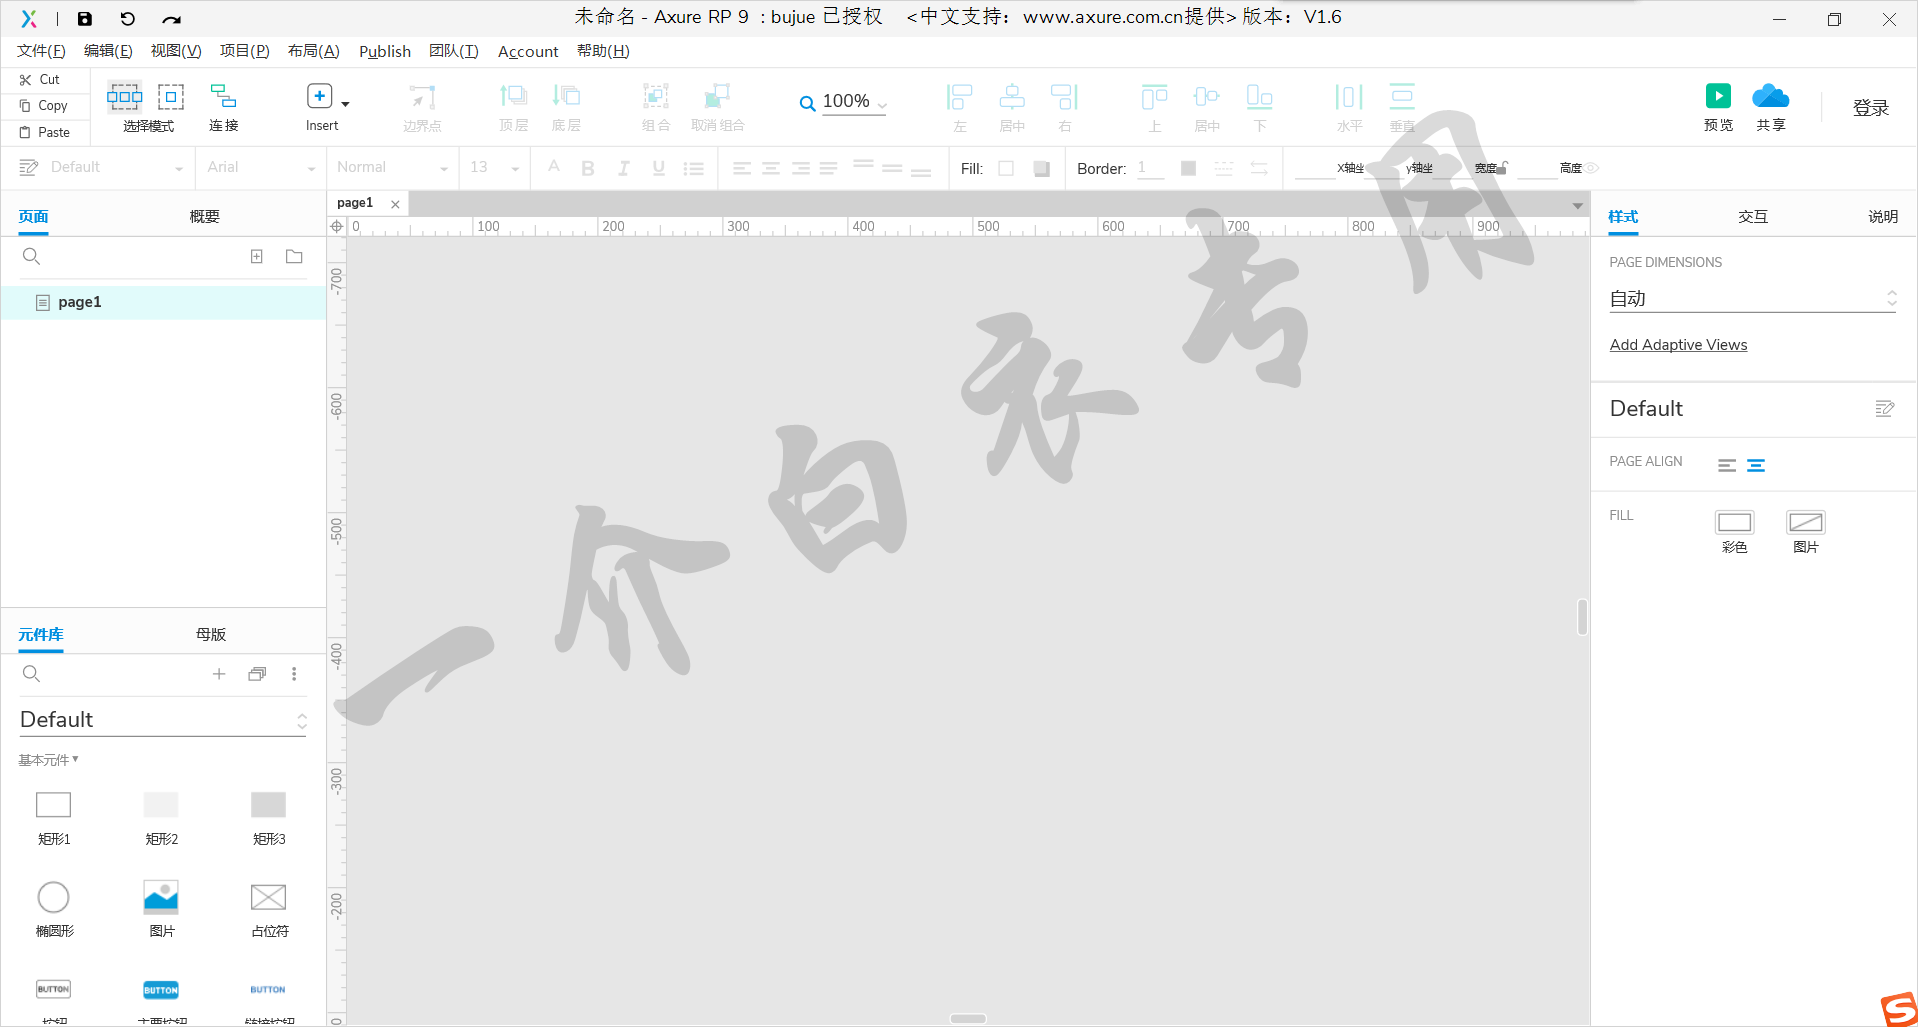Click Add Folder icon in pages panel
This screenshot has width=1918, height=1027.
pyautogui.click(x=294, y=257)
